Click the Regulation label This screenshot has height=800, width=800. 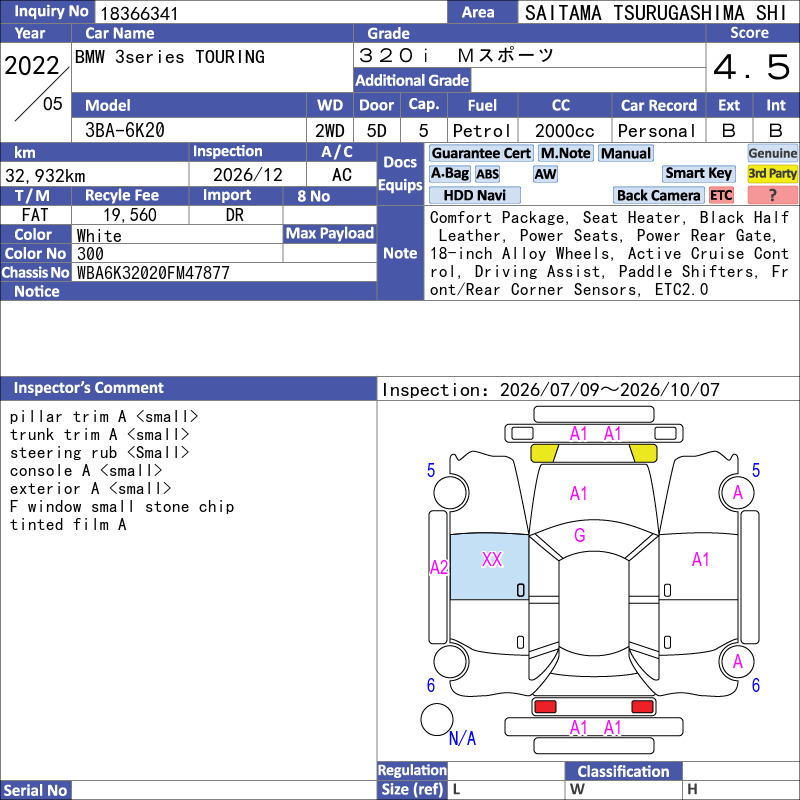[412, 770]
